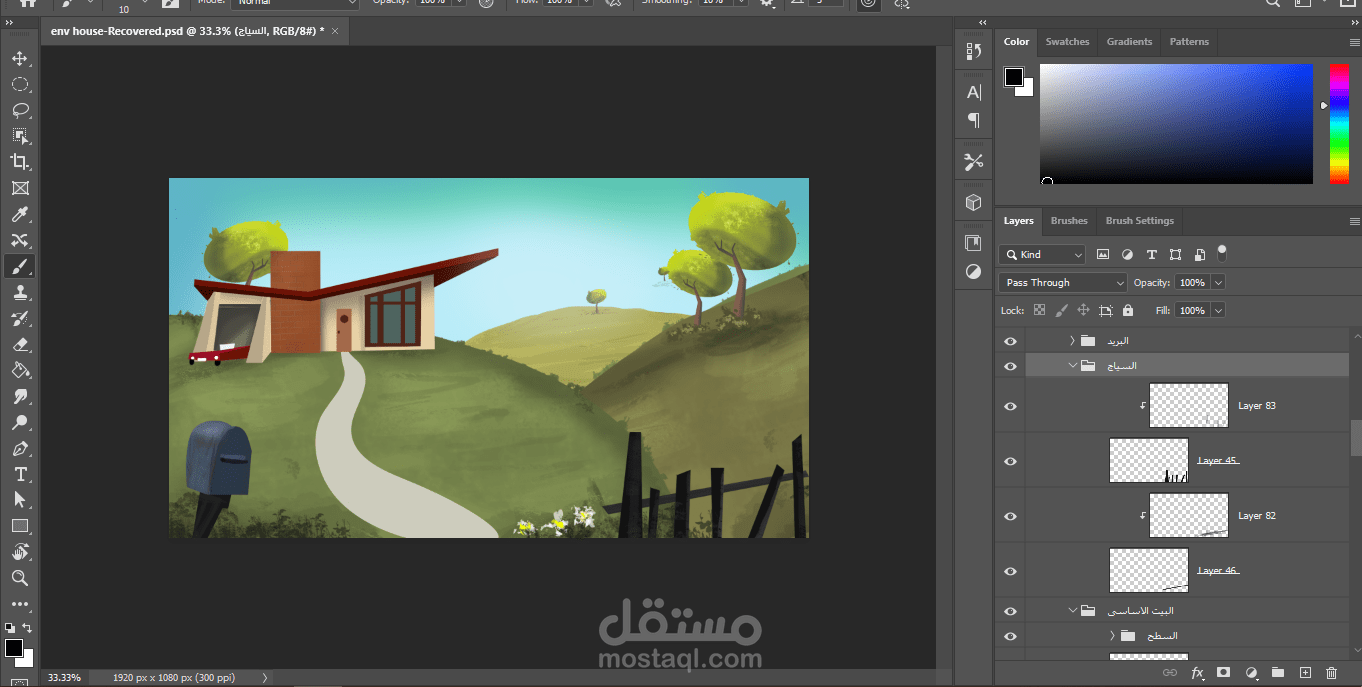This screenshot has width=1362, height=687.
Task: Open the Pass Through blend mode dropdown
Action: 1063,283
